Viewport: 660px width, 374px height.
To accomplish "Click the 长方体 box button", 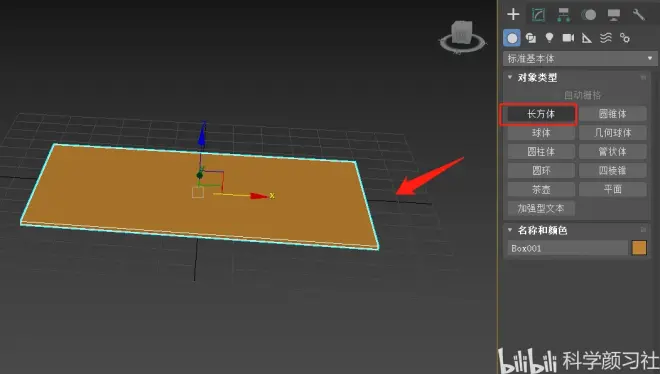I will [x=541, y=114].
